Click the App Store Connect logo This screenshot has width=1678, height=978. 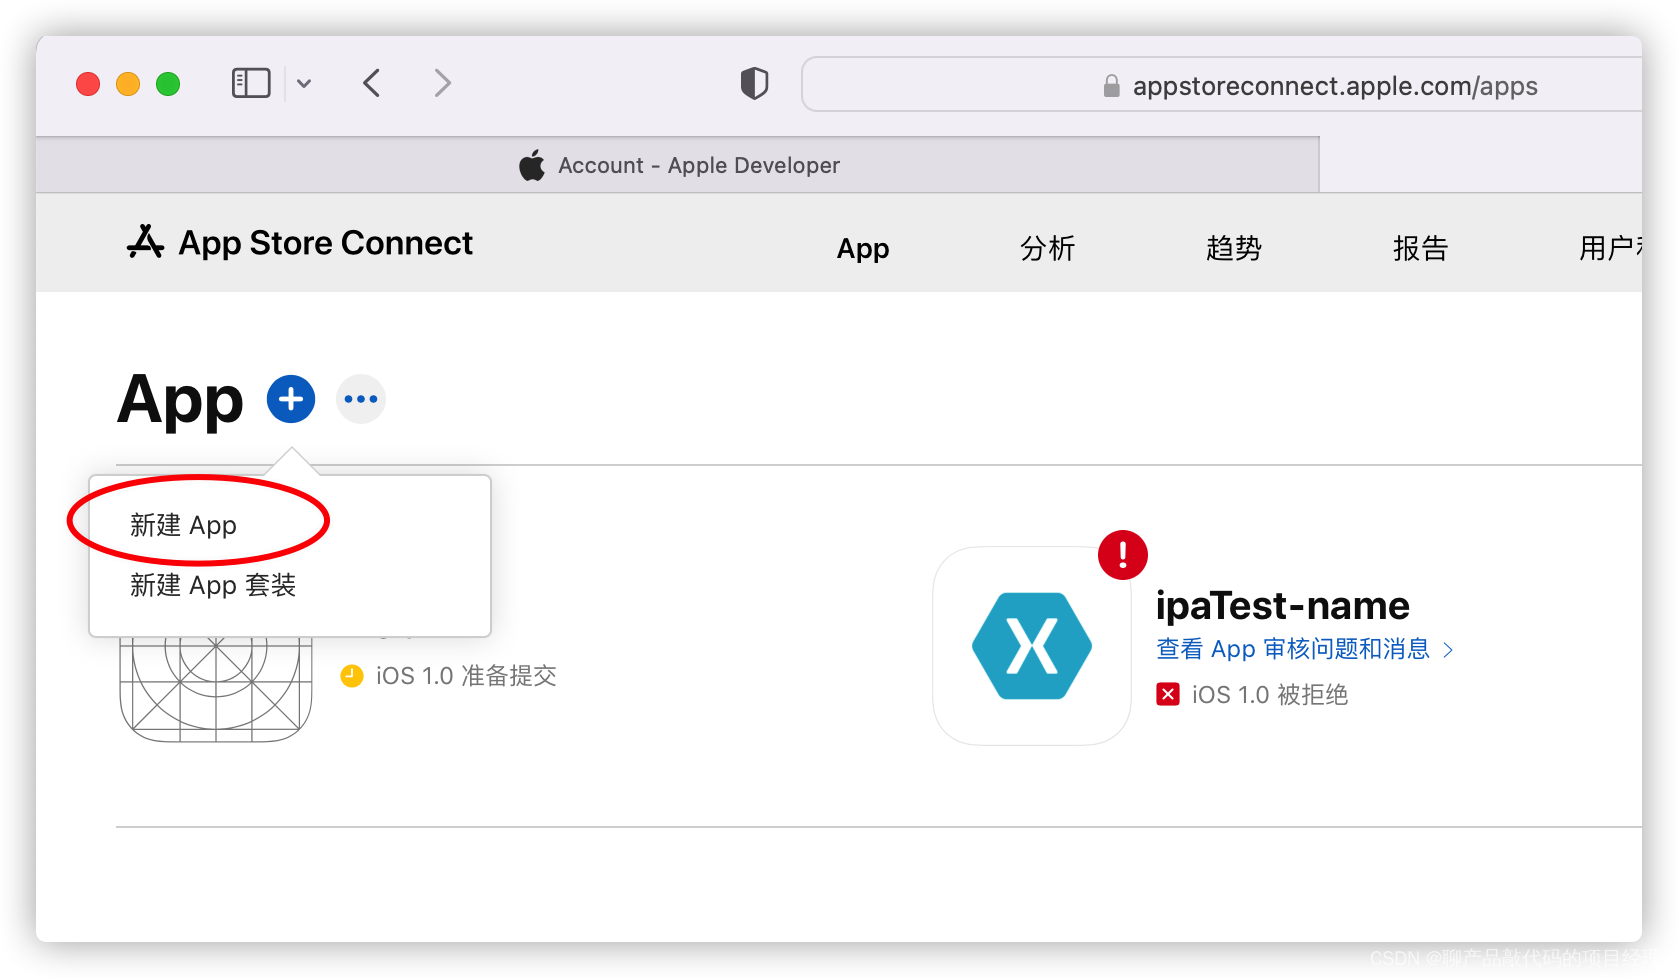pyautogui.click(x=299, y=243)
